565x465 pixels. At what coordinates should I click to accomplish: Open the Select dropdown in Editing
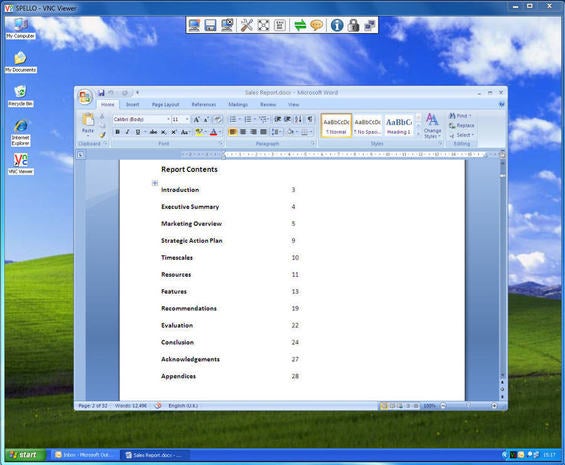click(x=462, y=135)
